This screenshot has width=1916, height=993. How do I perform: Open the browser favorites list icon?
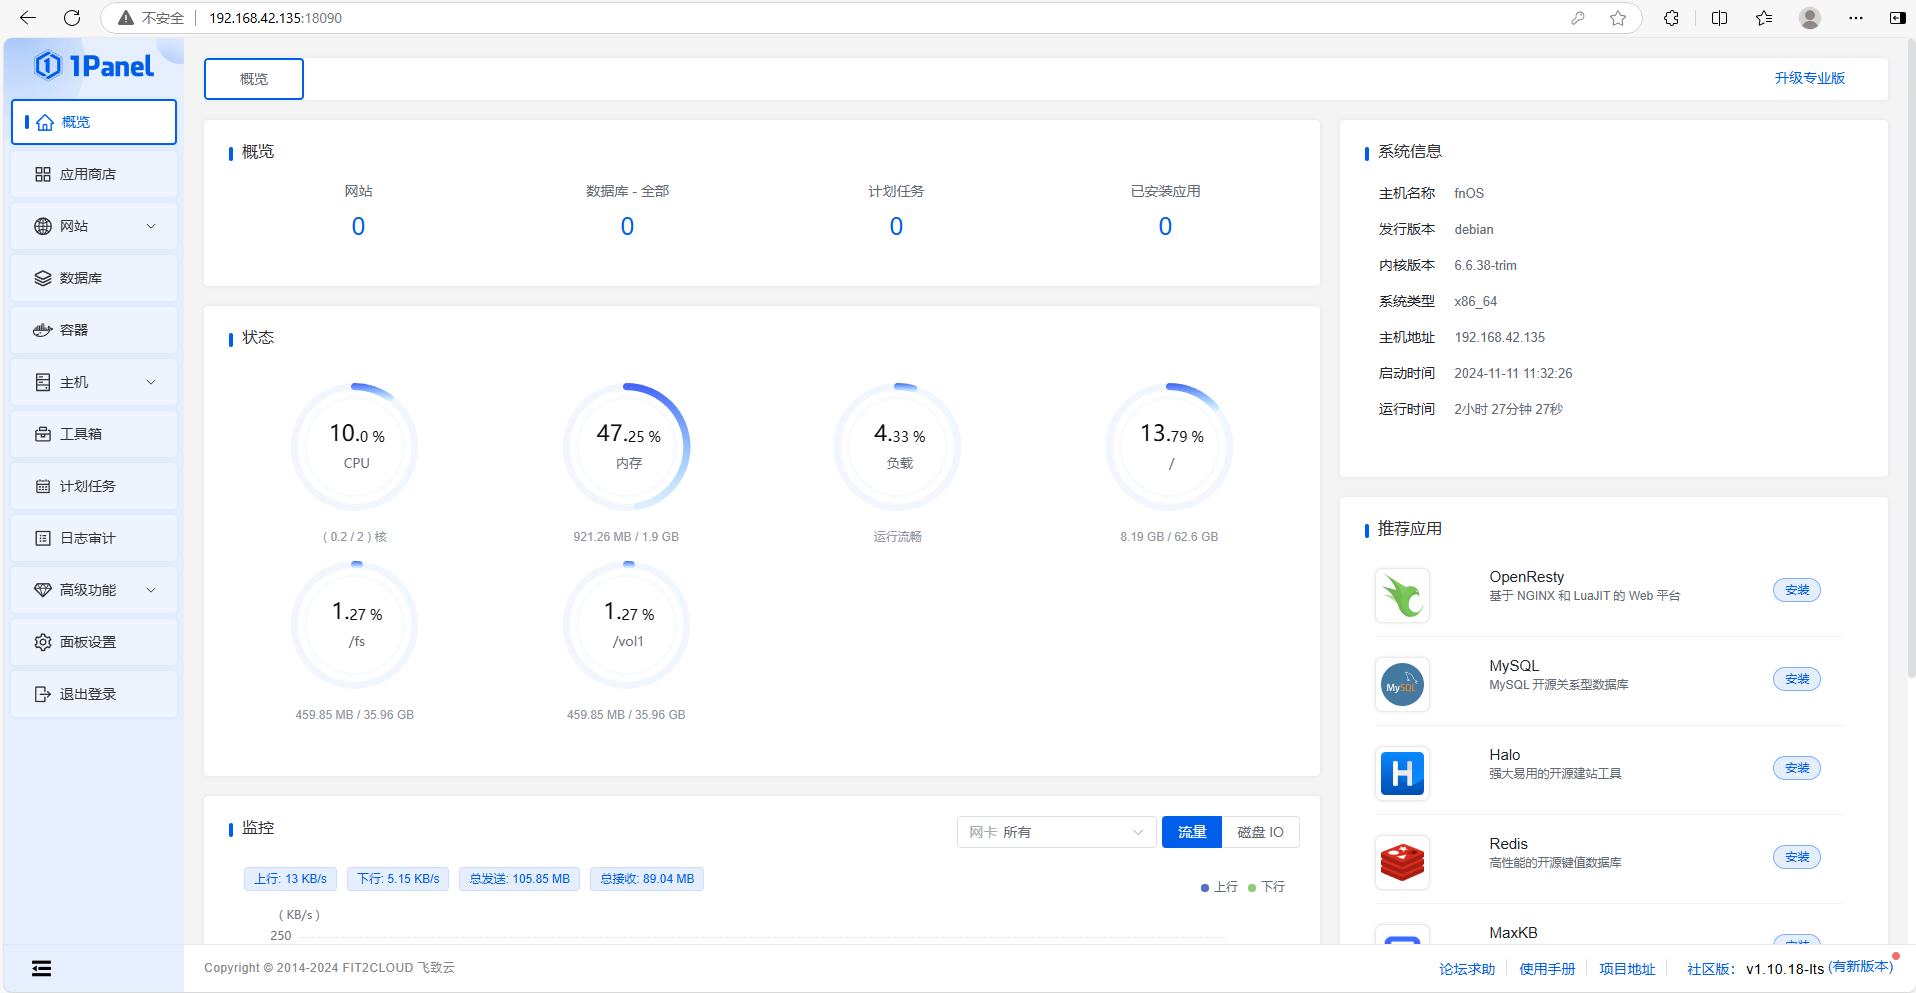point(1764,18)
